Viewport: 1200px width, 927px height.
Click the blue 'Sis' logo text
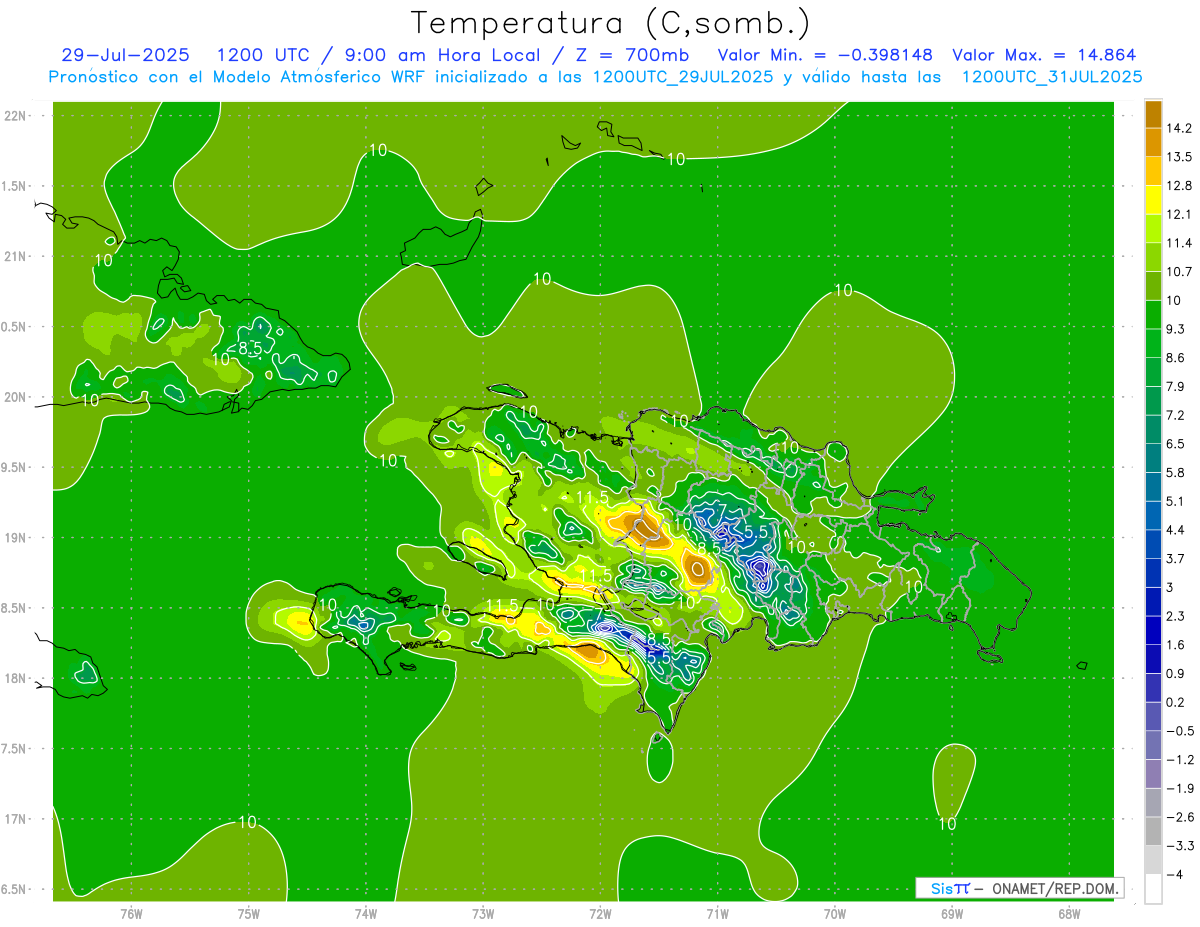pyautogui.click(x=942, y=888)
